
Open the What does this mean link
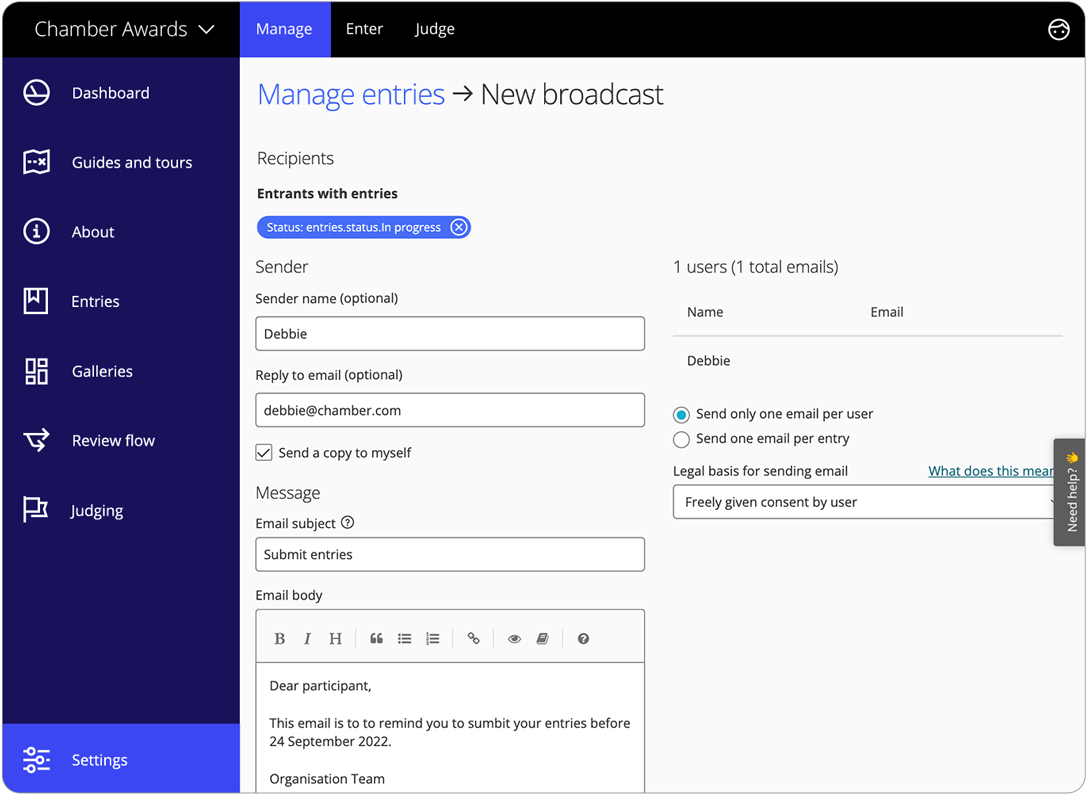(x=990, y=471)
